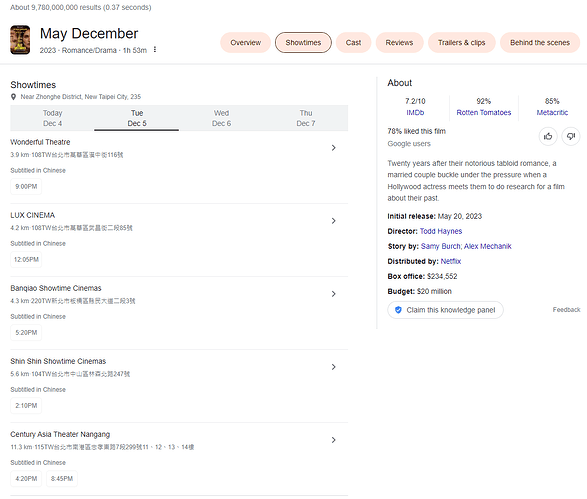Expand Shin Shin Showtime Cinemas chevron
The width and height of the screenshot is (587, 499).
pyautogui.click(x=334, y=367)
